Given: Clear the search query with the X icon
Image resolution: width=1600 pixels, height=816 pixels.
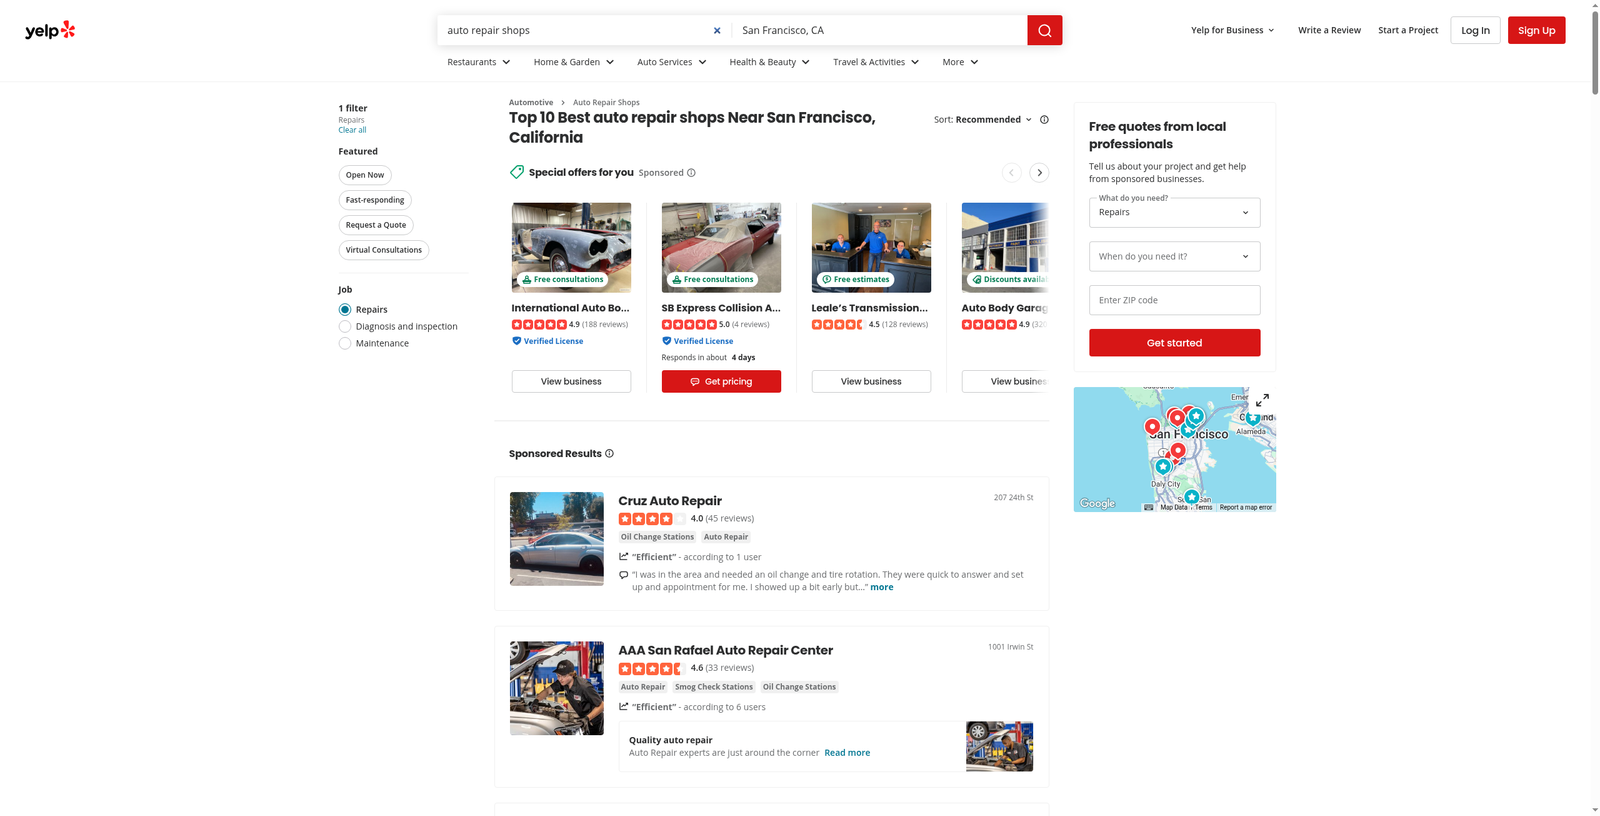Looking at the screenshot, I should (717, 30).
